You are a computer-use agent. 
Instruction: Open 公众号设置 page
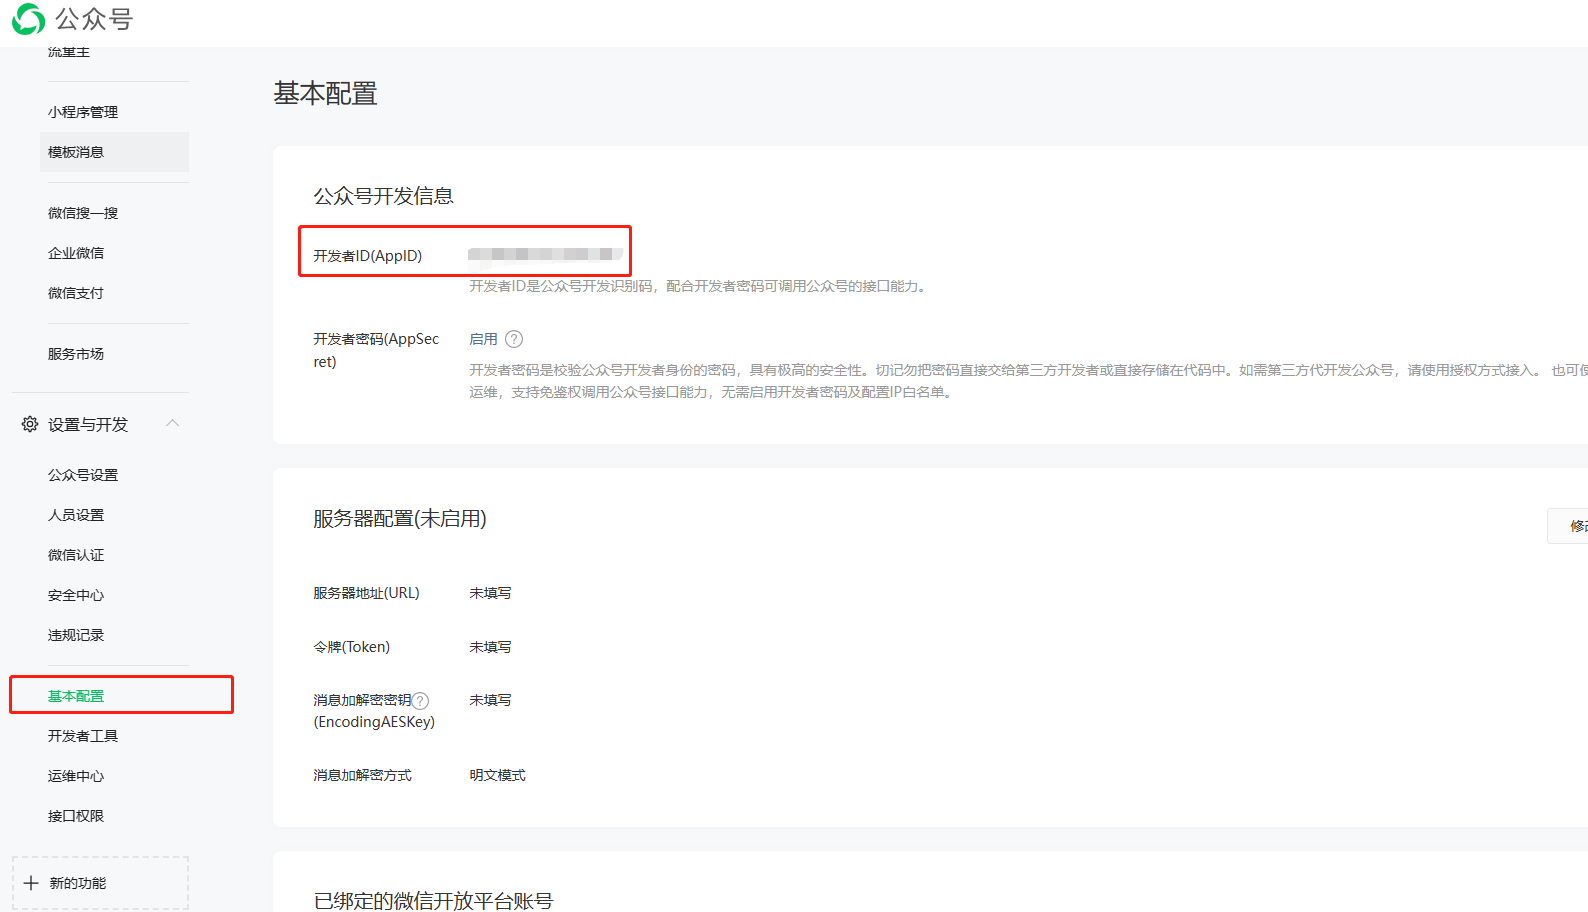tap(83, 475)
